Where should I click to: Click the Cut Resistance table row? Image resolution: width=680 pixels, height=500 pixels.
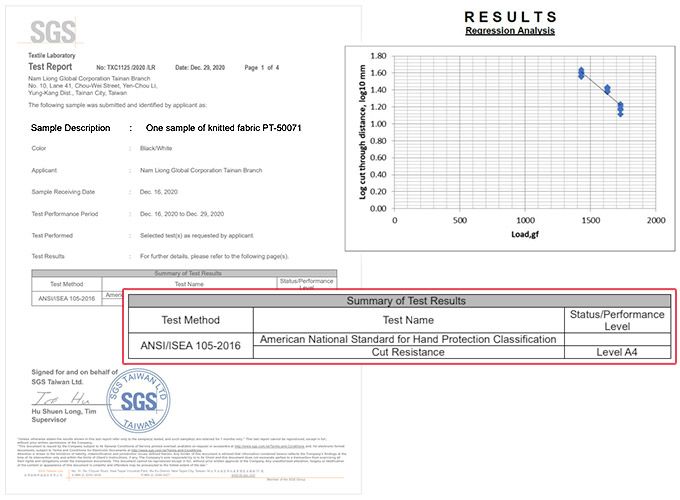[408, 352]
